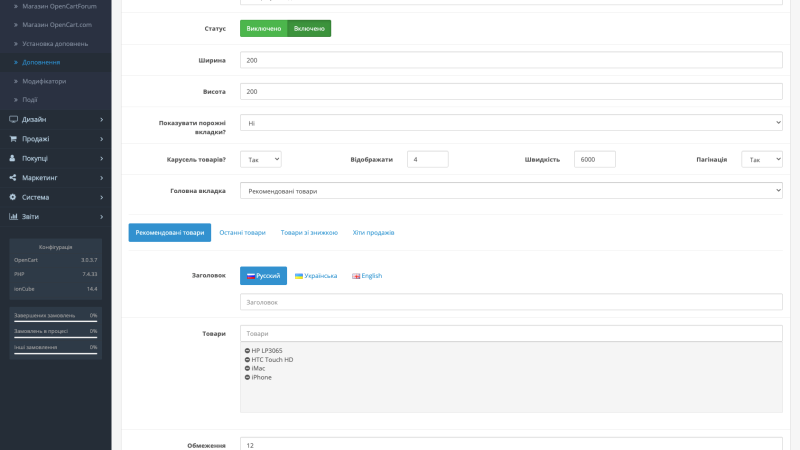The width and height of the screenshot is (800, 450).
Task: Remove HP LP3065 with its minus icon
Action: 247,351
